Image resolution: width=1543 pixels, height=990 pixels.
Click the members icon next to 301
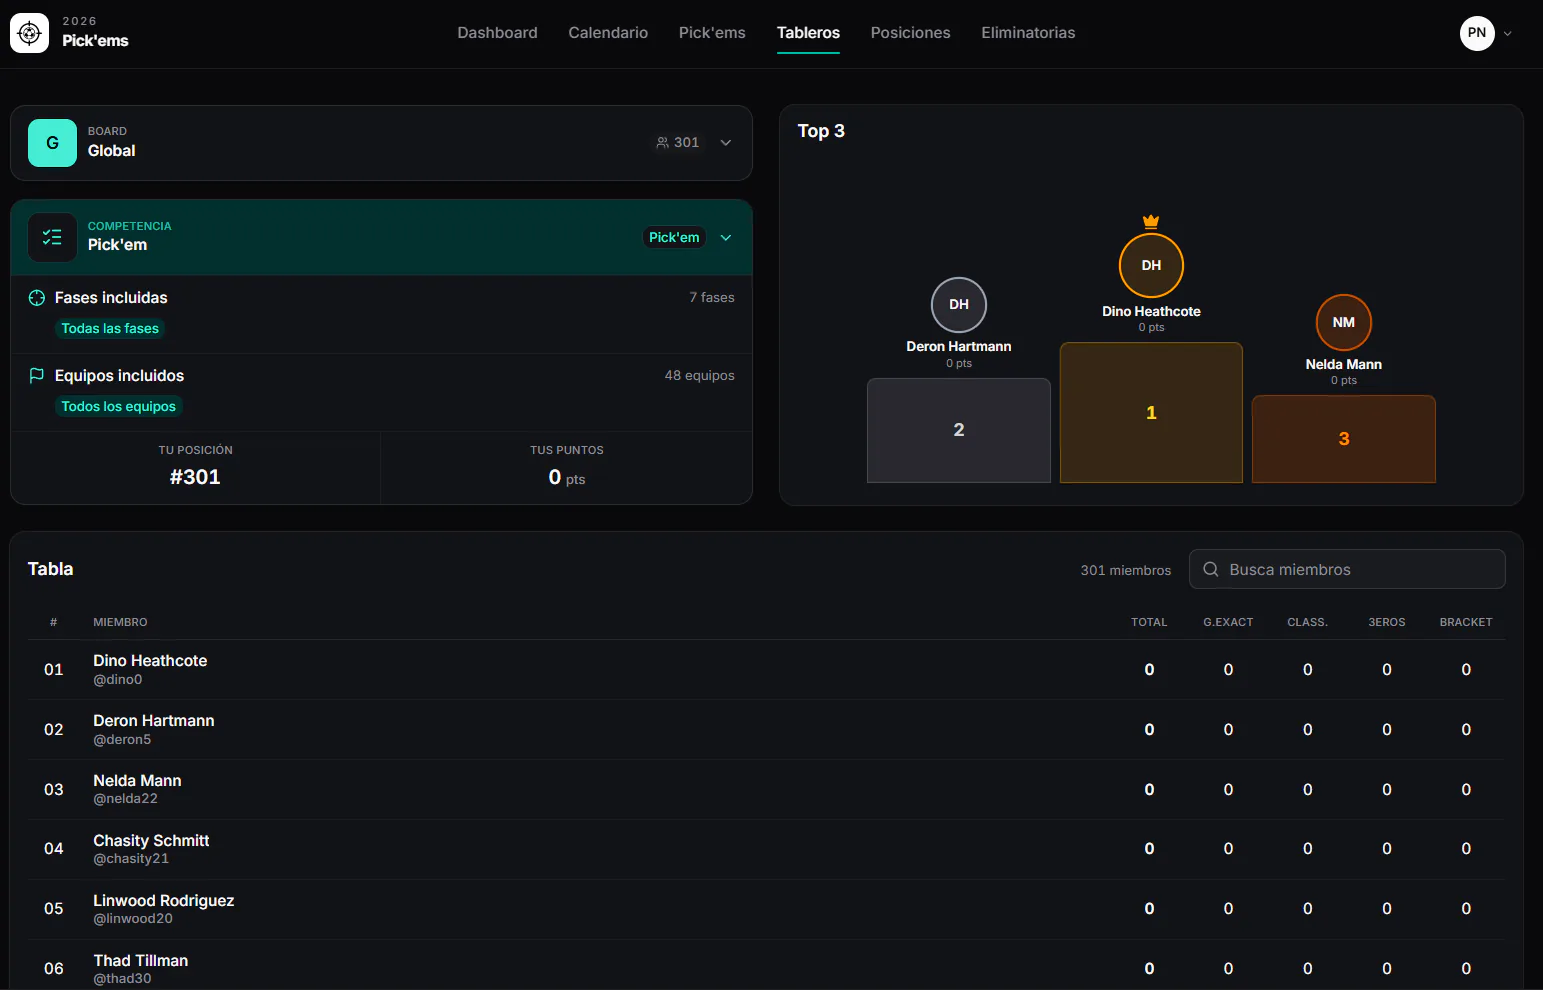pyautogui.click(x=662, y=143)
